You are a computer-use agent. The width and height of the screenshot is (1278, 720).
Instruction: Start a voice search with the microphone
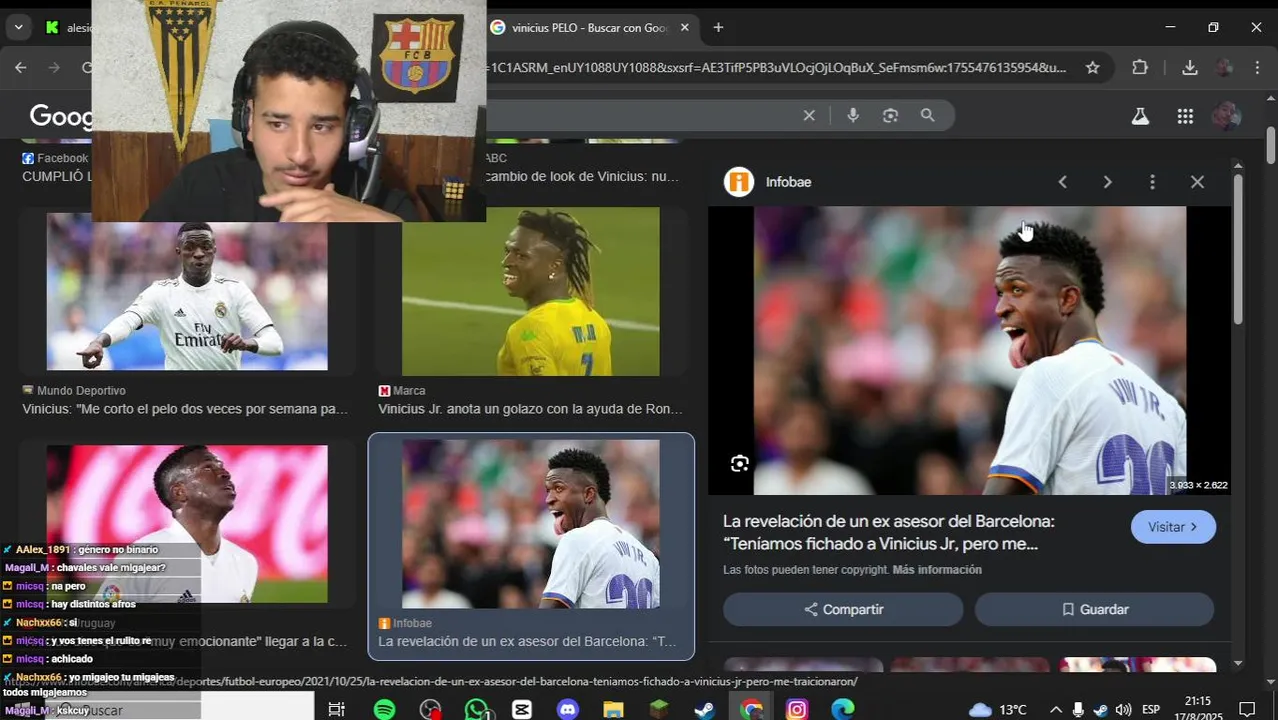pyautogui.click(x=853, y=115)
